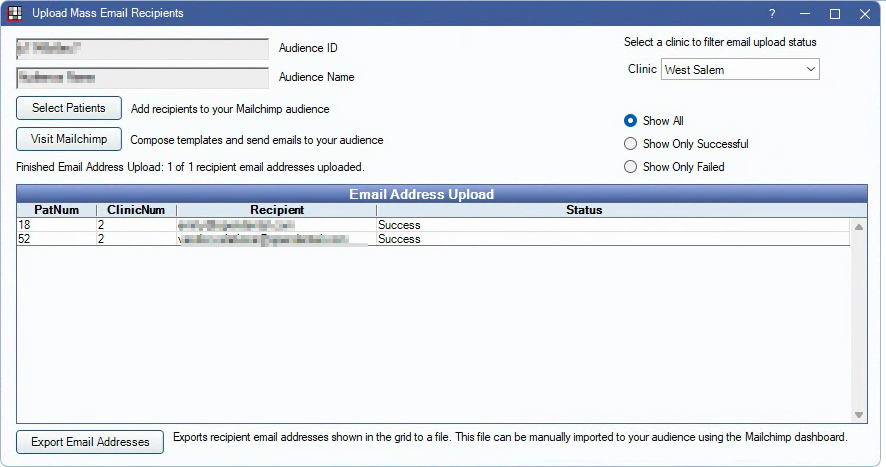Click the Status column header

point(584,211)
